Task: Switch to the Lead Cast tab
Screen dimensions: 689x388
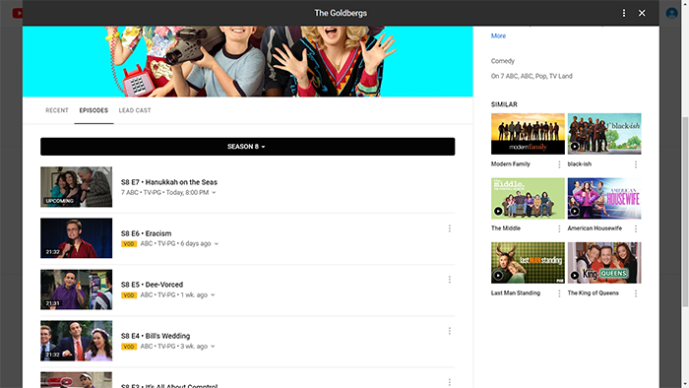Action: 134,110
